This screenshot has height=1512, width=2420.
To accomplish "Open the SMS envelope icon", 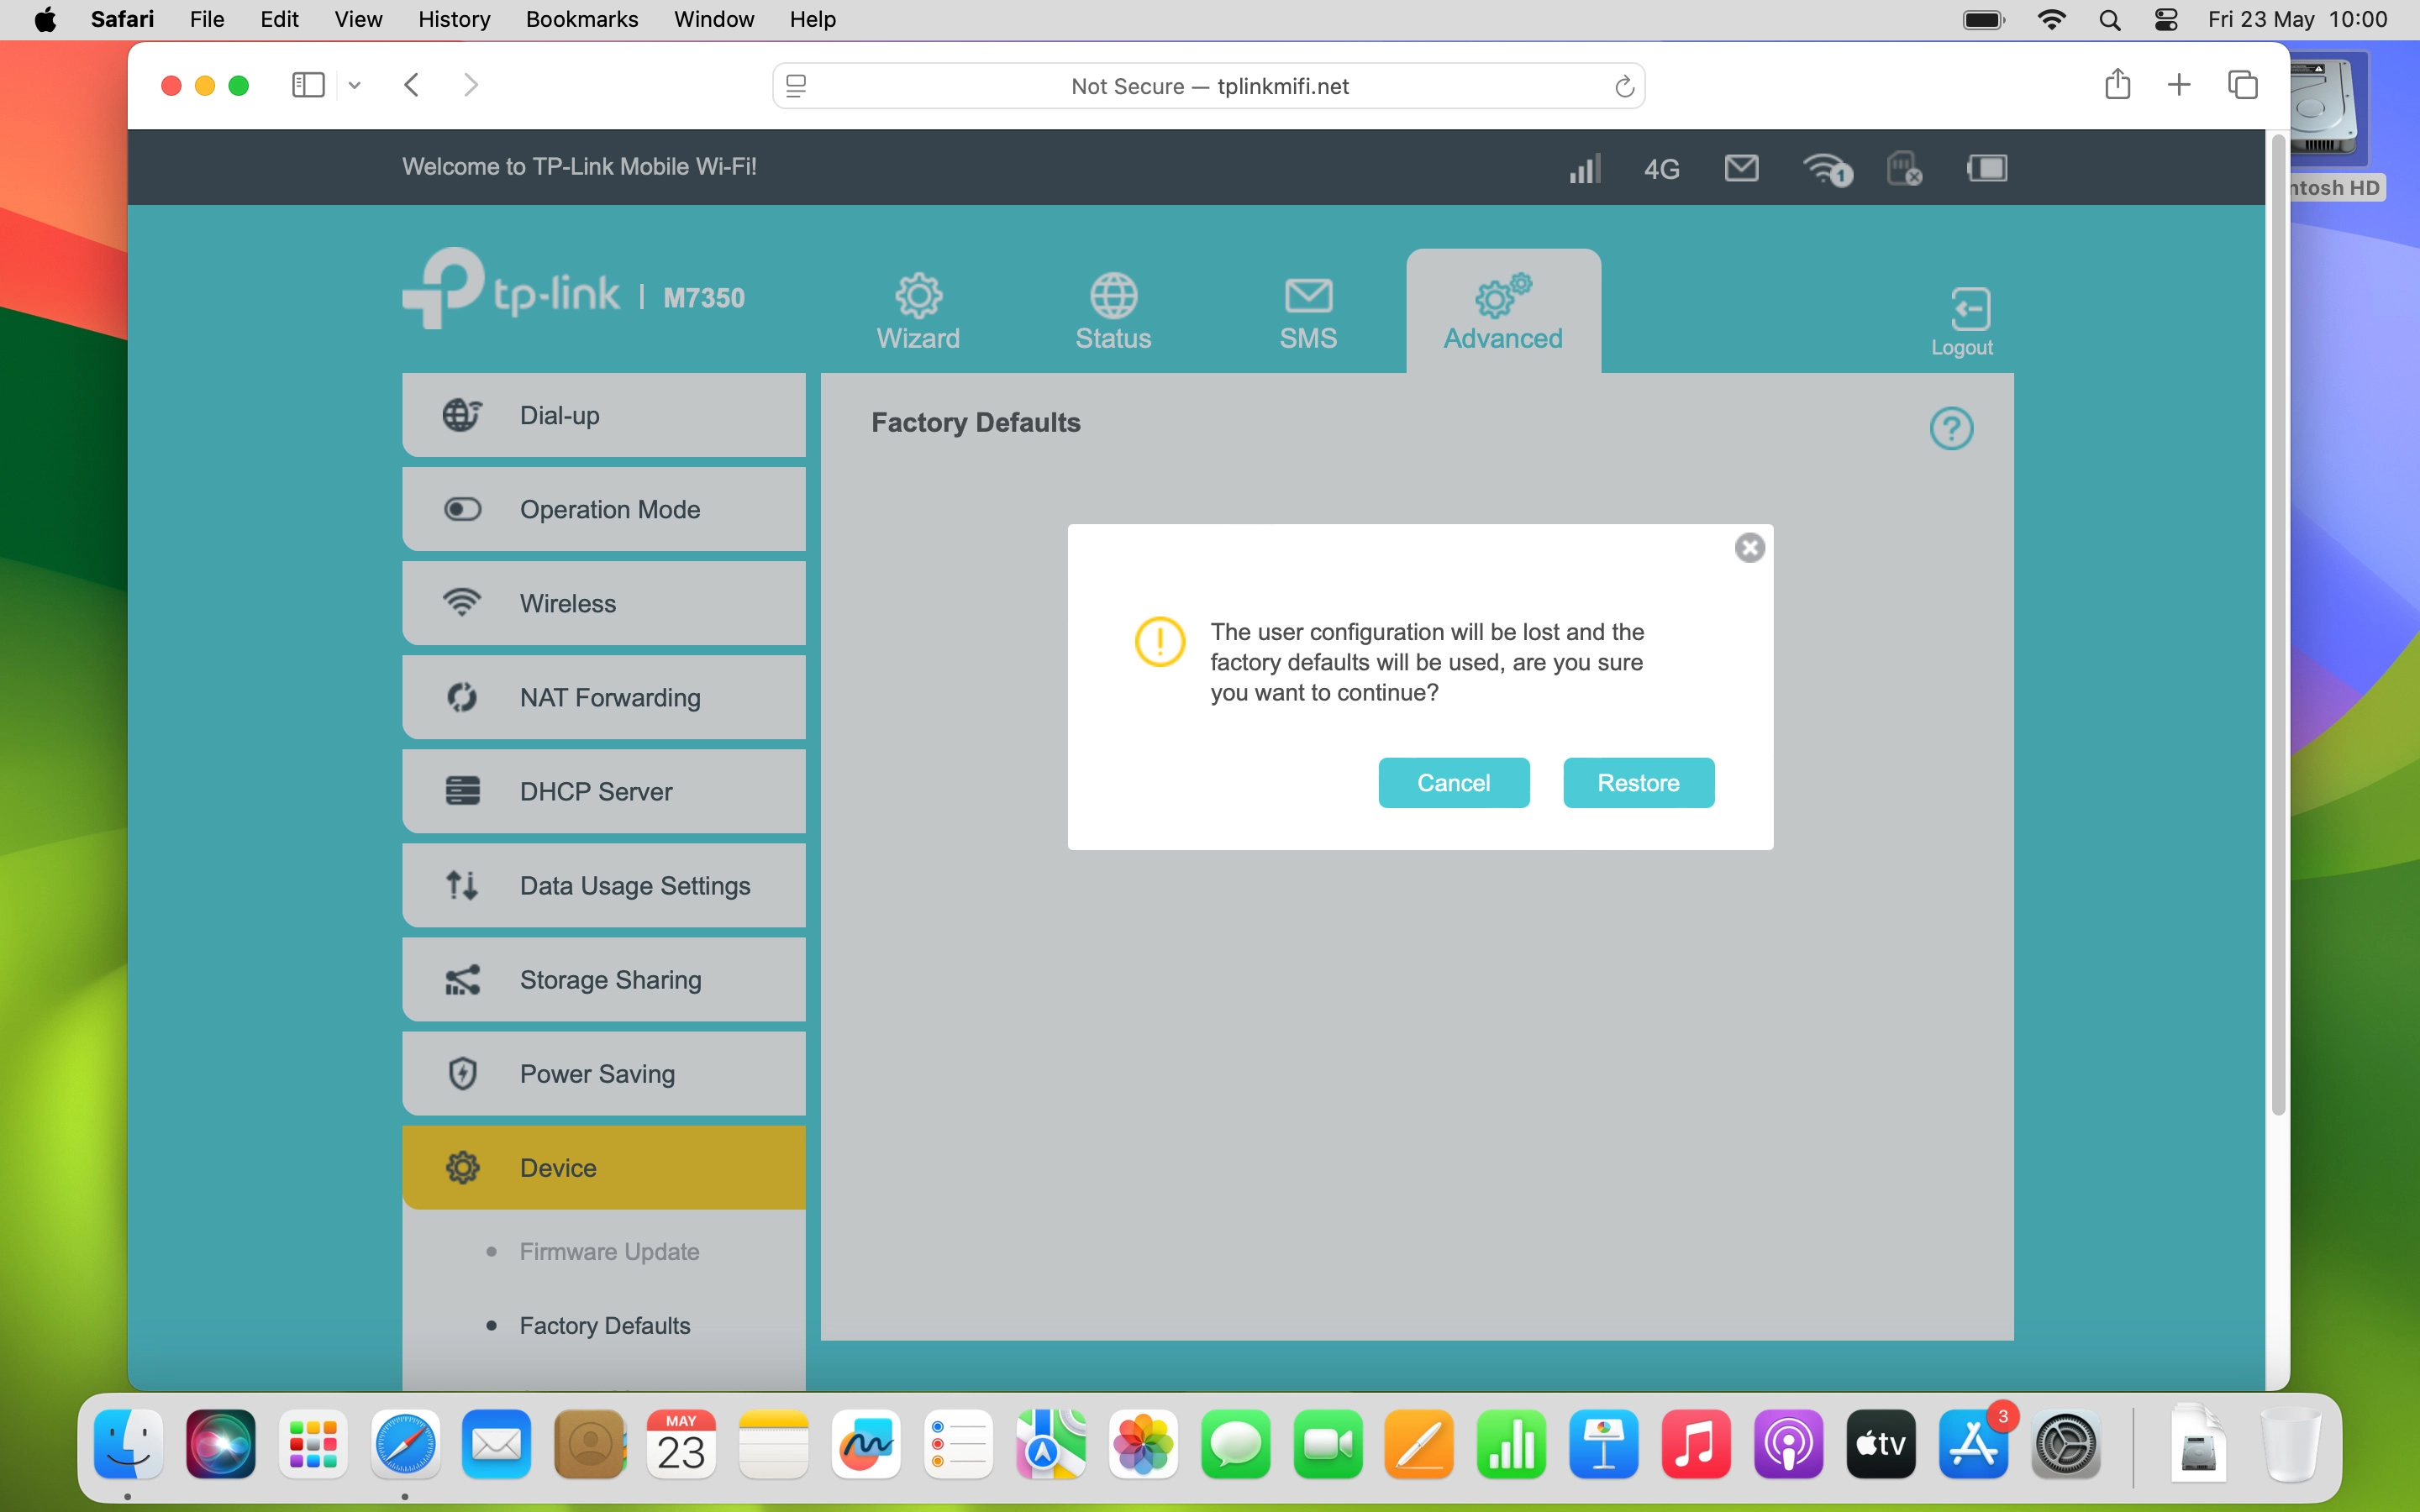I will pos(1308,294).
